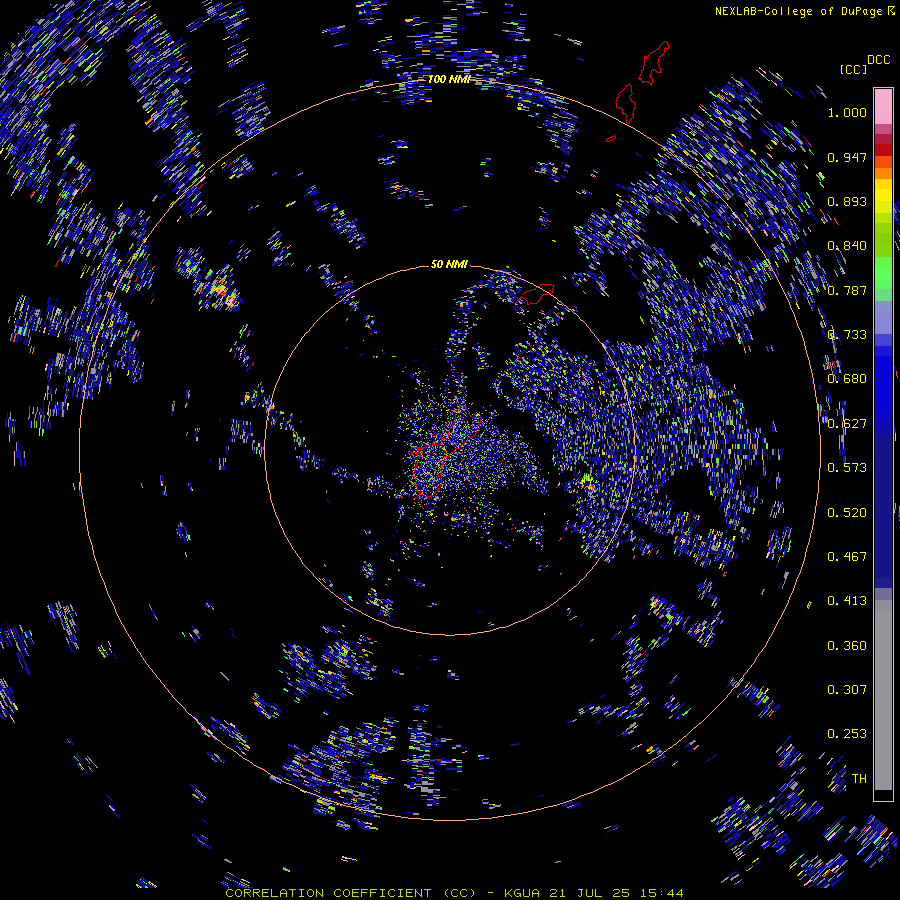Click the red Guam island outline at radar center

pos(445,453)
